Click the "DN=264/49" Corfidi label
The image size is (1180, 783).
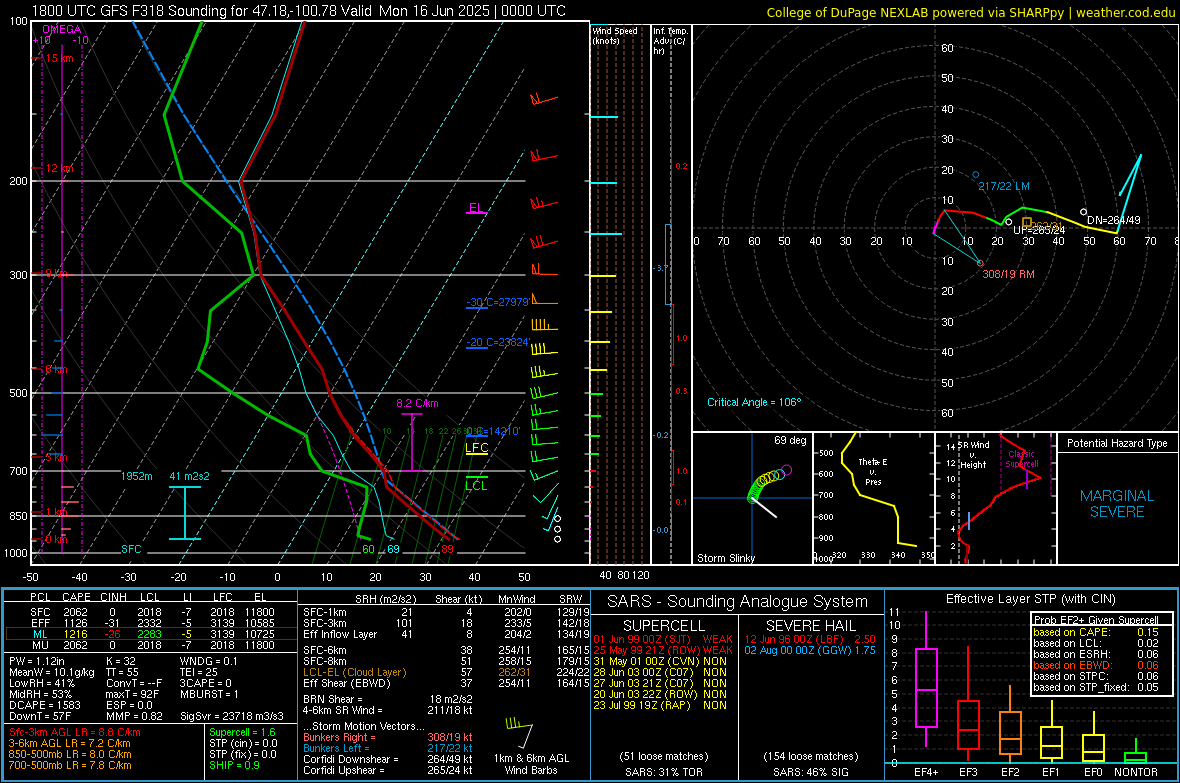coord(1113,220)
